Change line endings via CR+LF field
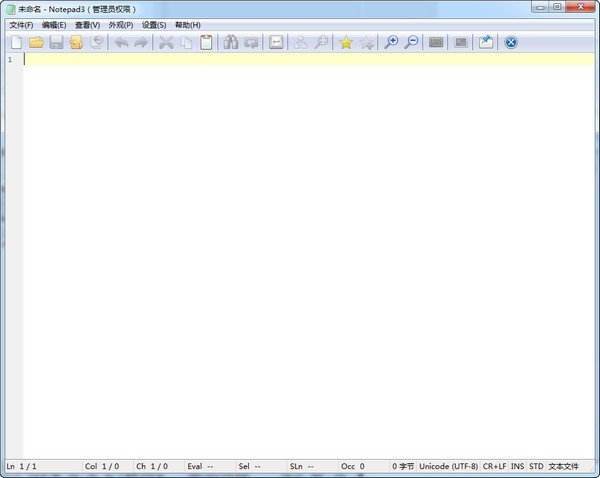The image size is (600, 478). tap(494, 466)
